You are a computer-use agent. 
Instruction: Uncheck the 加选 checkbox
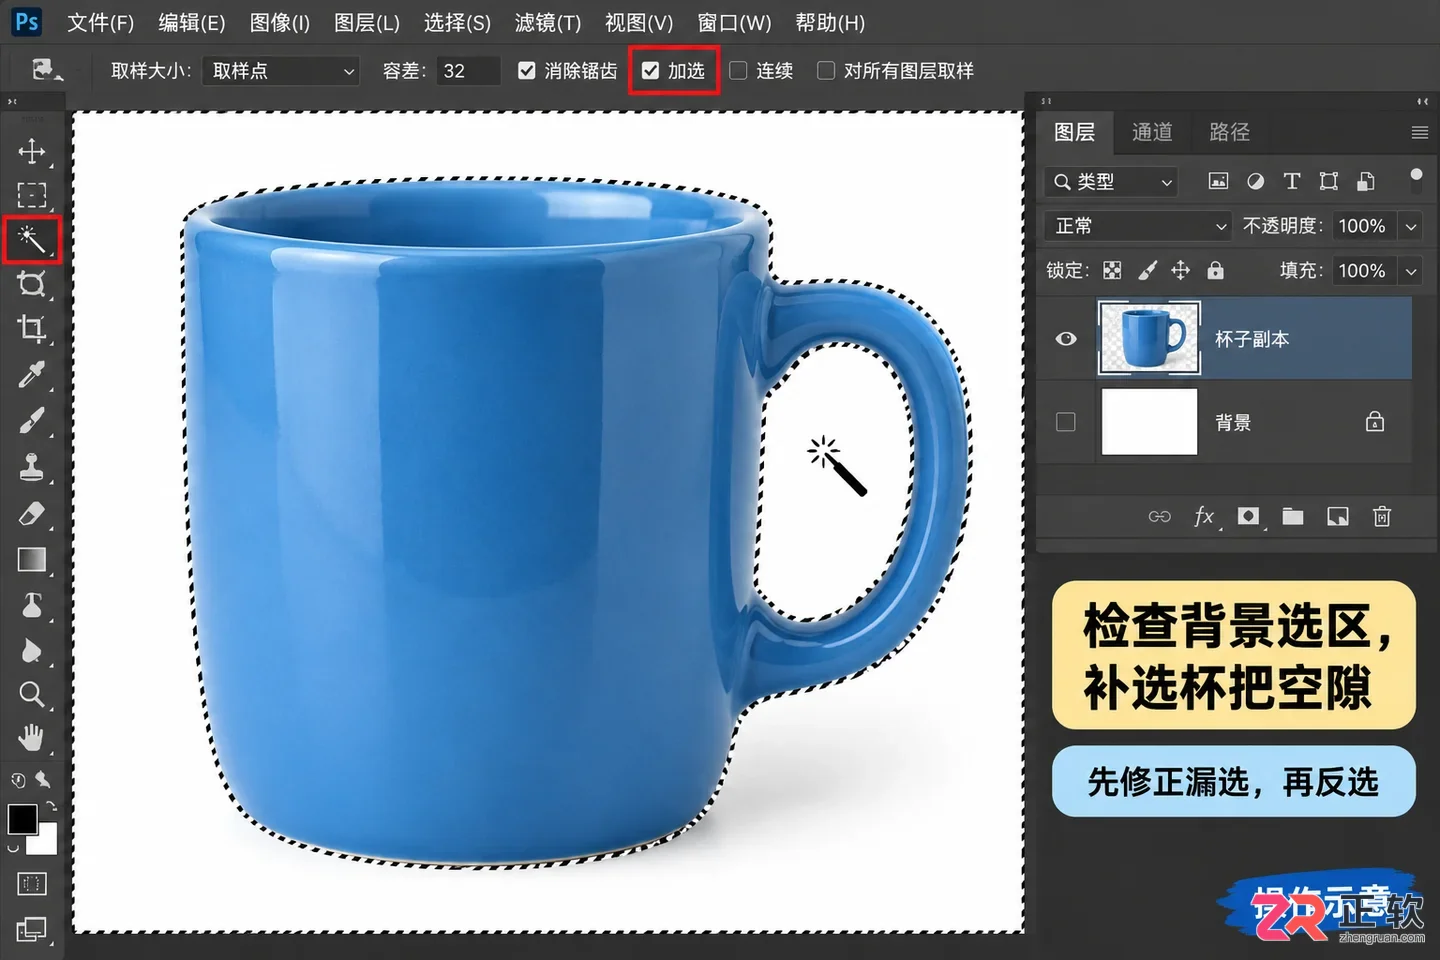pos(651,71)
